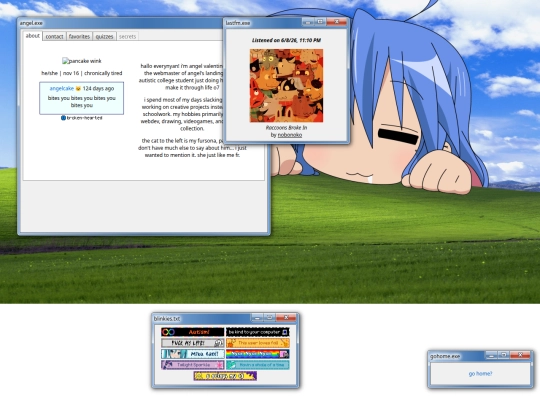Minimize the lastfm.exe window
The image size is (540, 405).
[308, 22]
